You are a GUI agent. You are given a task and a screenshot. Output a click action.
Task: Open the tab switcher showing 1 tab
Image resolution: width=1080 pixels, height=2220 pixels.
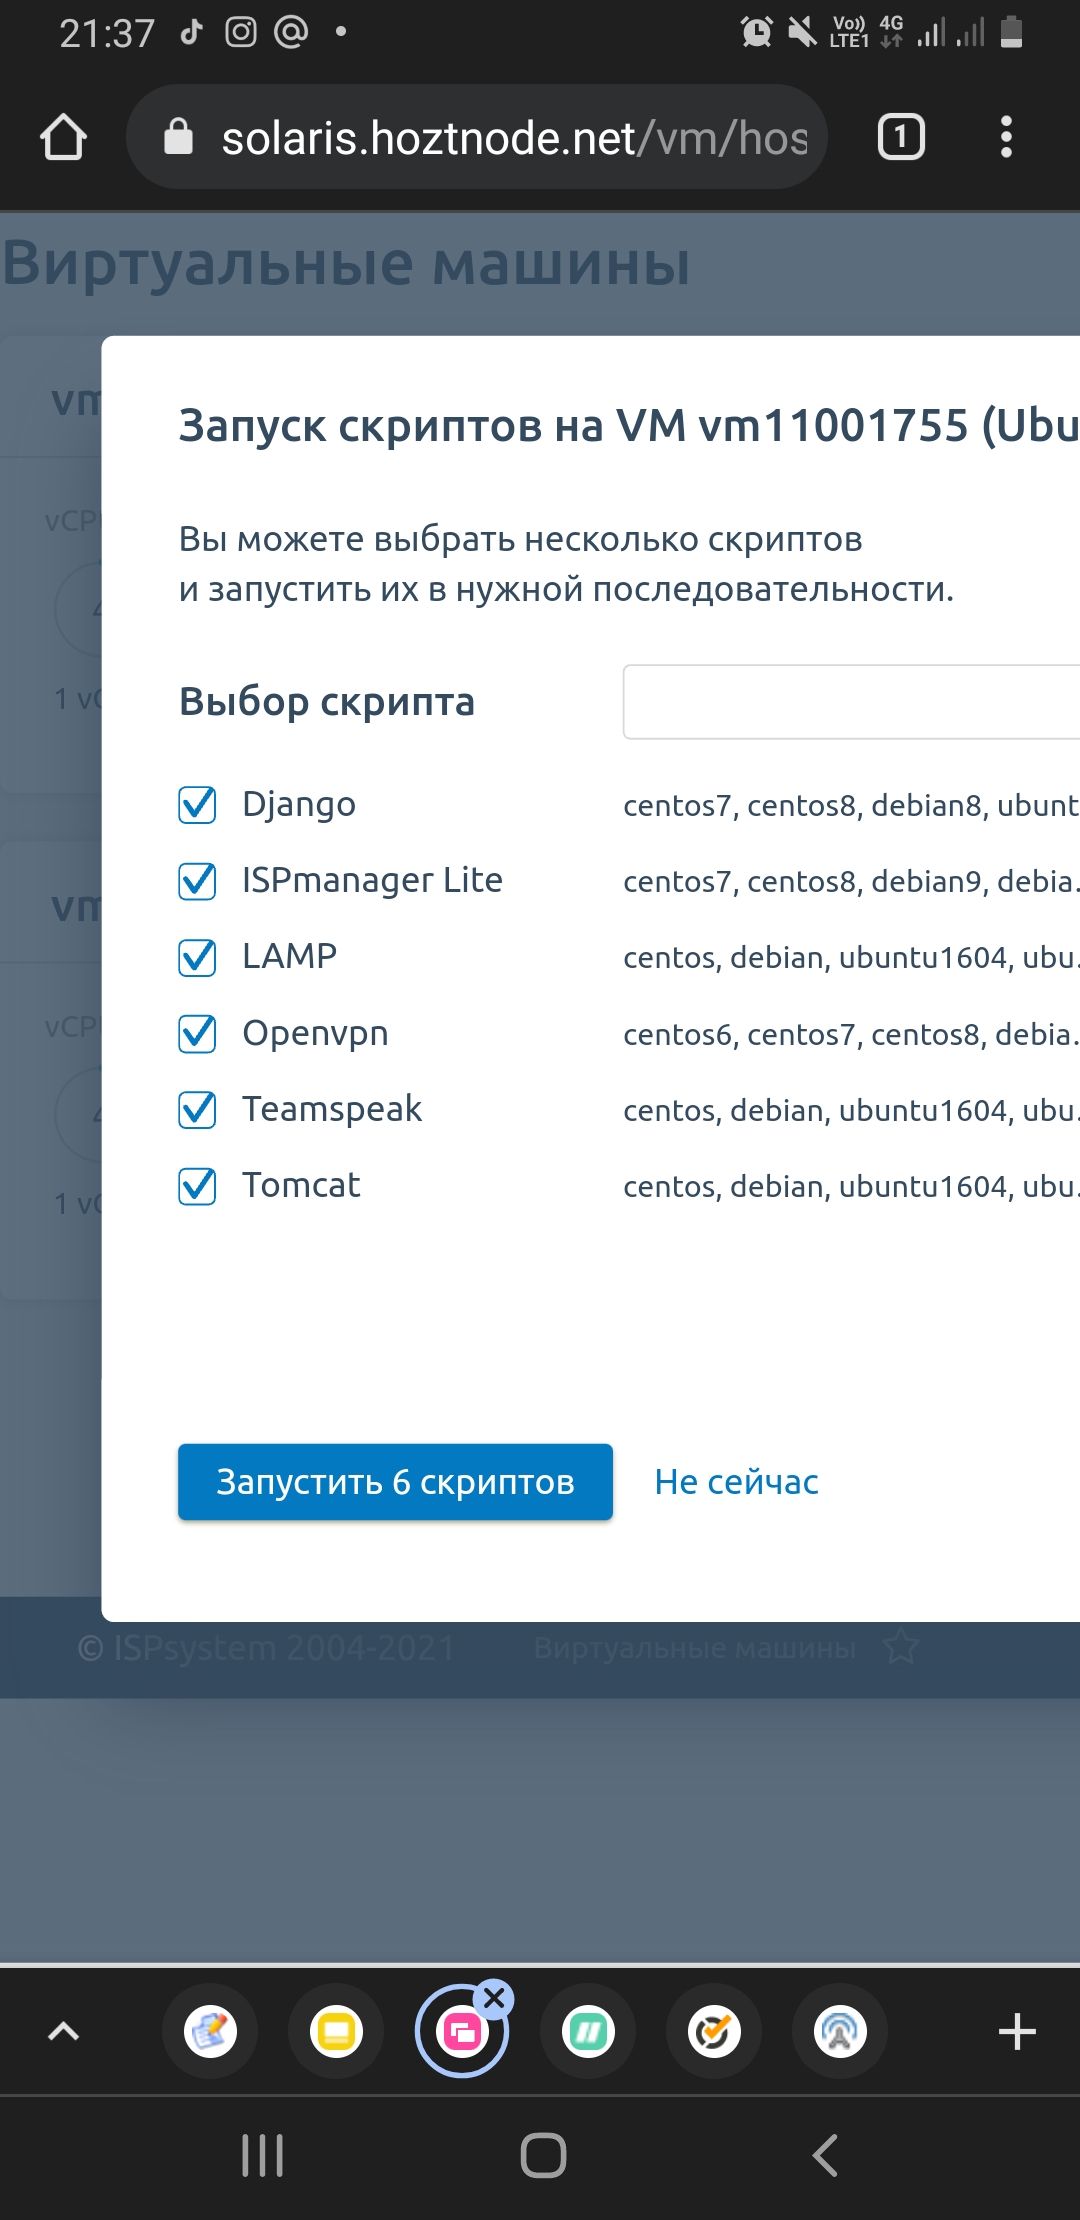(x=900, y=137)
